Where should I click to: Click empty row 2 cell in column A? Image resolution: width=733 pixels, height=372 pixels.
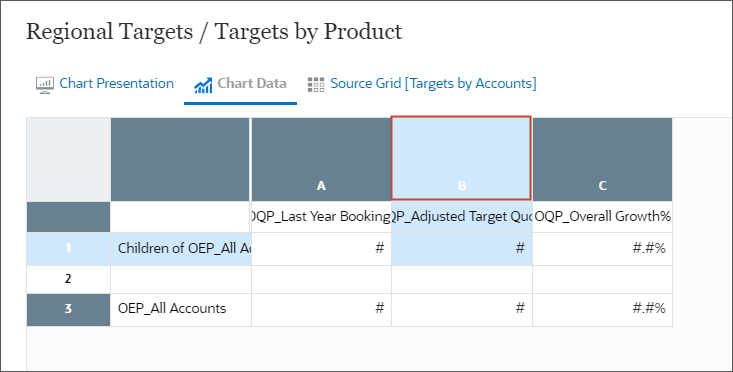(321, 279)
